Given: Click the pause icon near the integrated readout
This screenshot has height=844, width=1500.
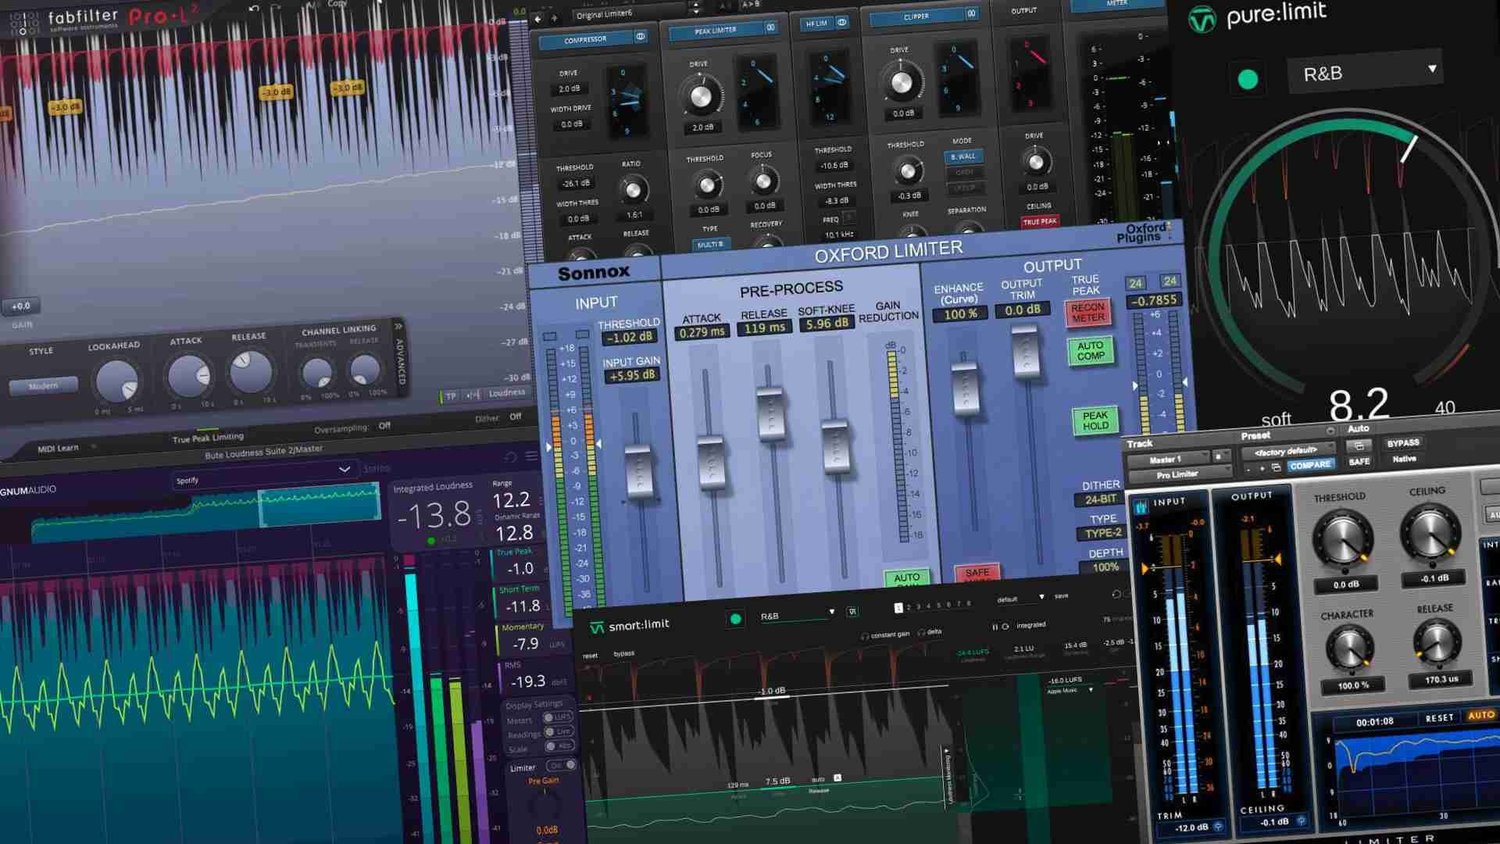Looking at the screenshot, I should (993, 628).
